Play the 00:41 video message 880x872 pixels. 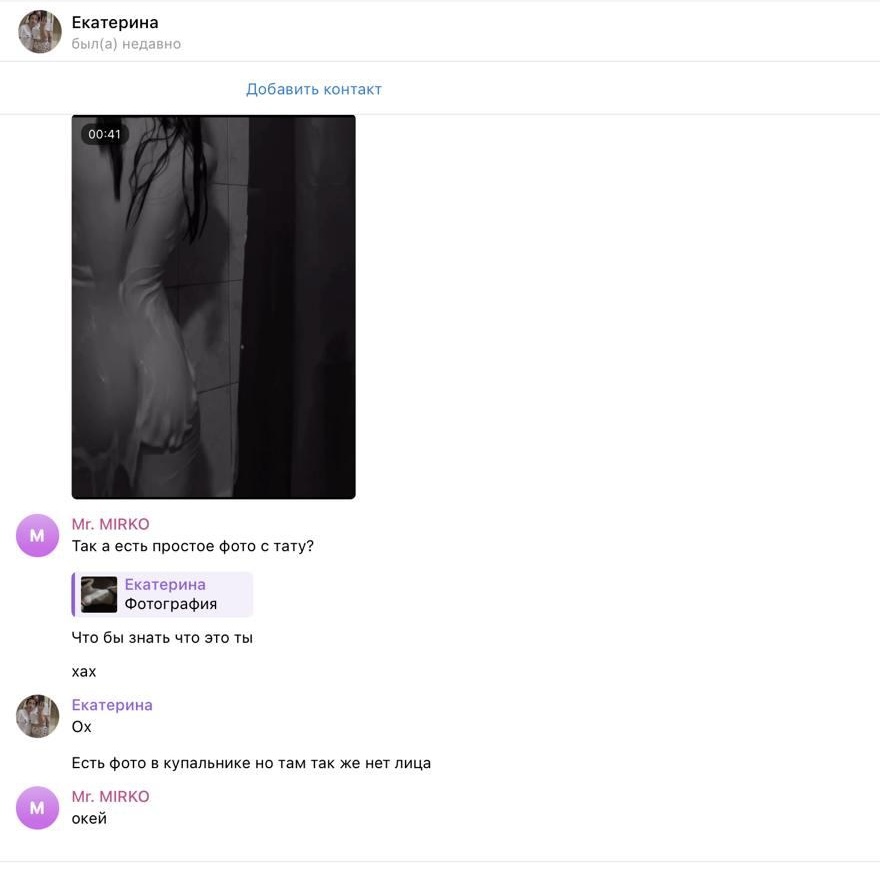[x=213, y=307]
